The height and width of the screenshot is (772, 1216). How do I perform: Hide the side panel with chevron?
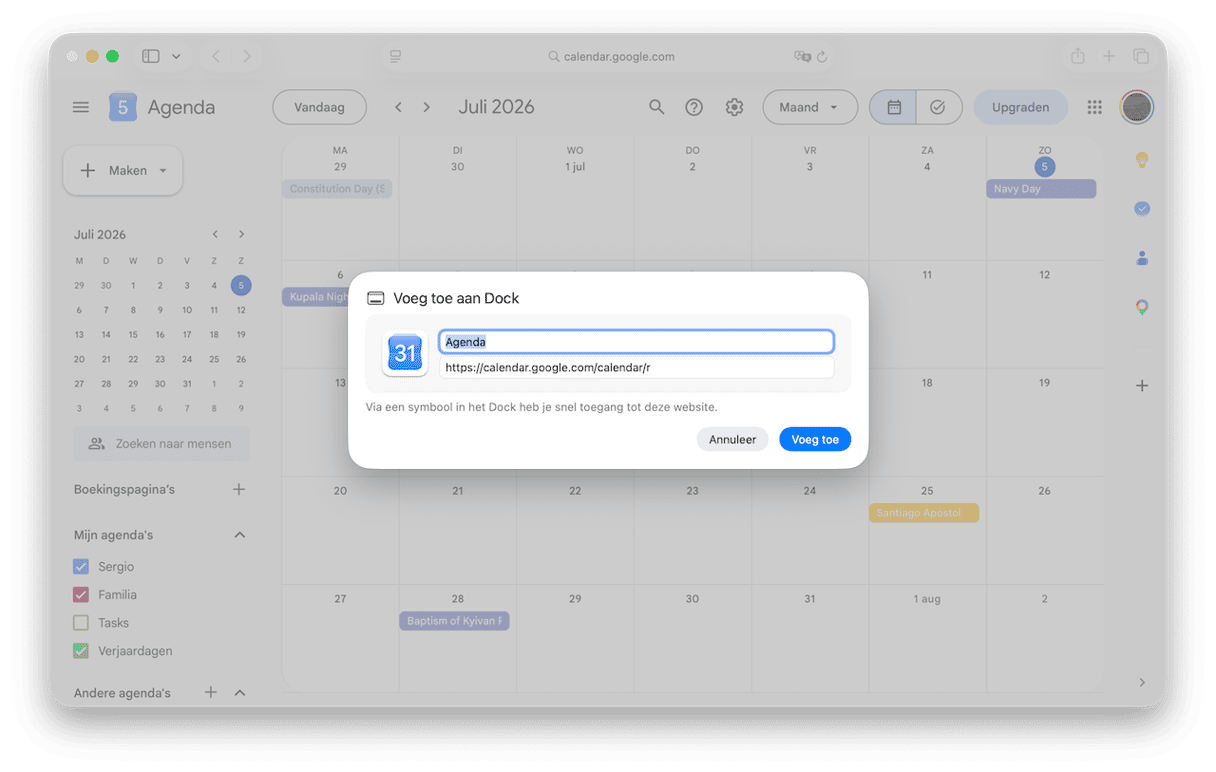(1142, 682)
